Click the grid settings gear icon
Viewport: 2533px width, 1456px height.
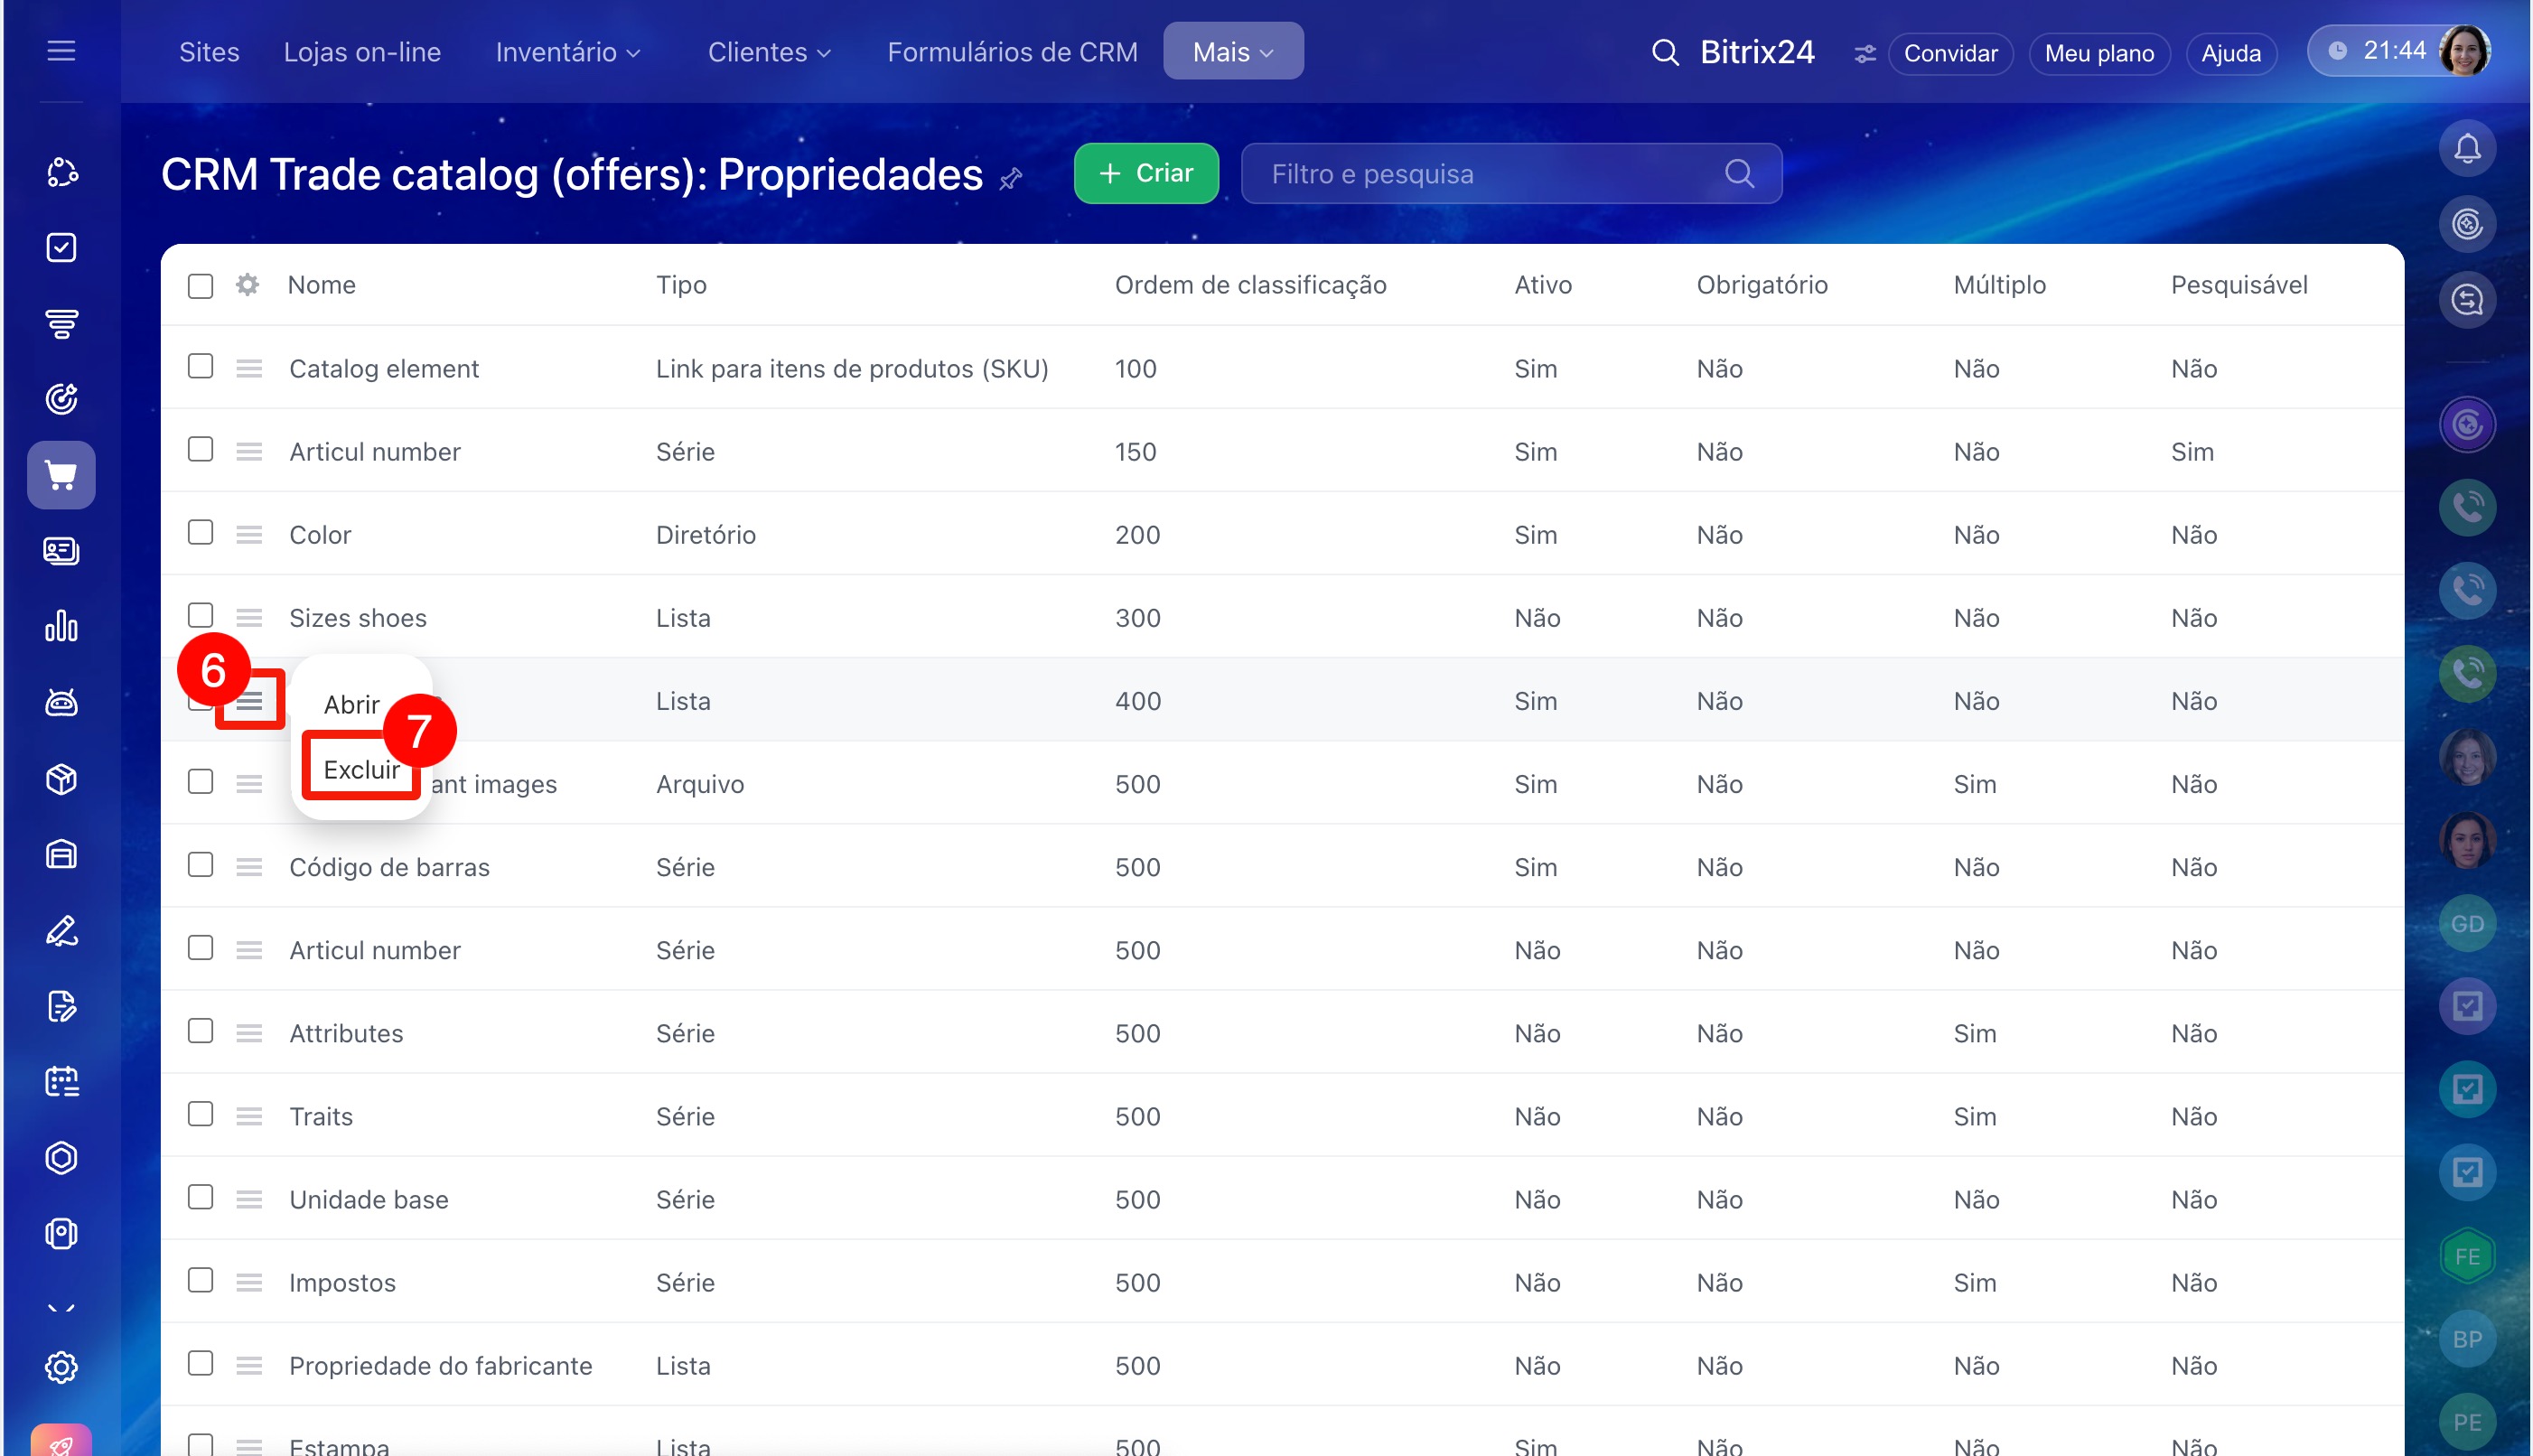[247, 285]
